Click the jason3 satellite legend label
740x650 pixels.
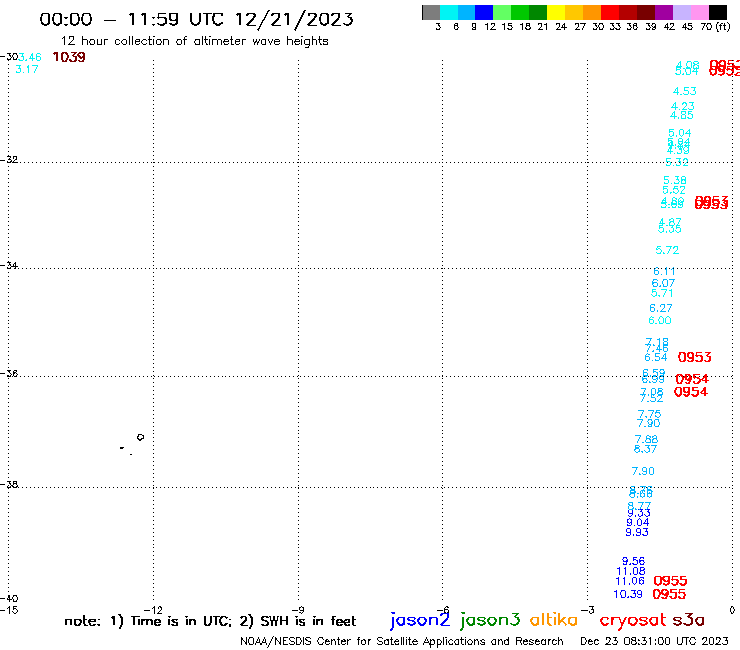click(490, 620)
